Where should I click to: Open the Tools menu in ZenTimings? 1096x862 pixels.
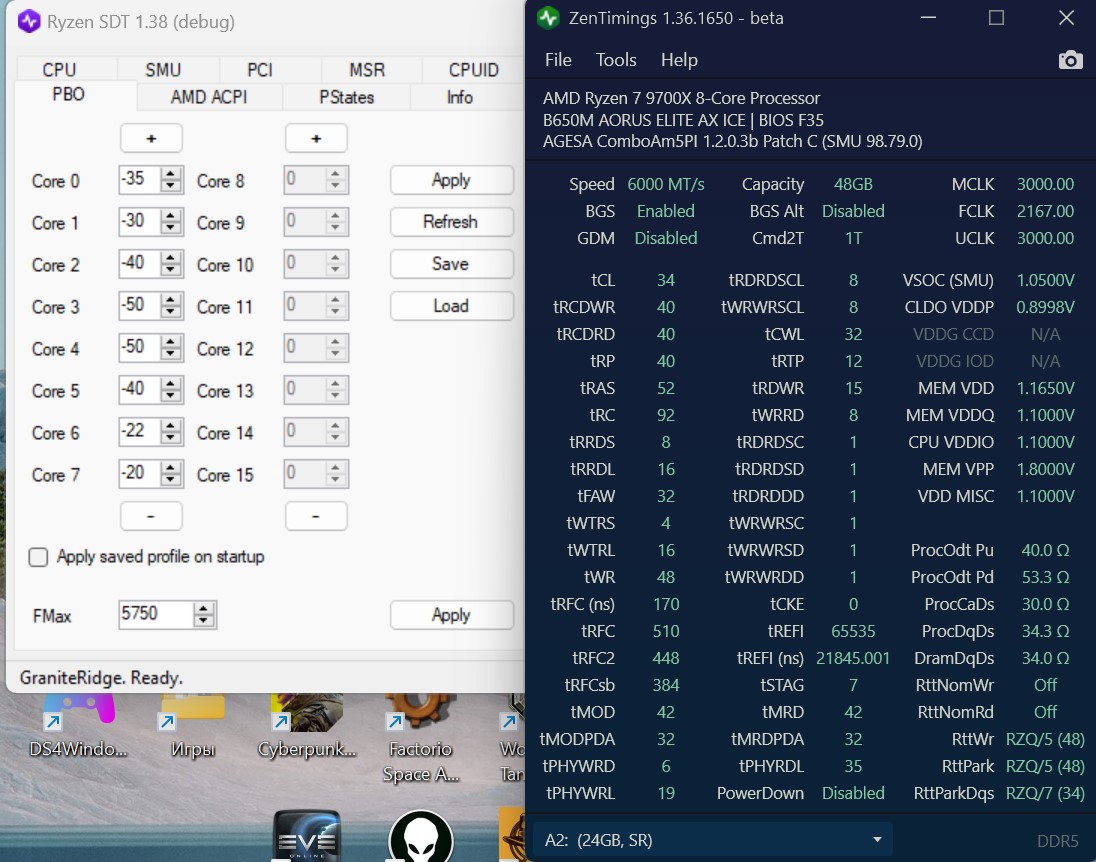[x=616, y=60]
